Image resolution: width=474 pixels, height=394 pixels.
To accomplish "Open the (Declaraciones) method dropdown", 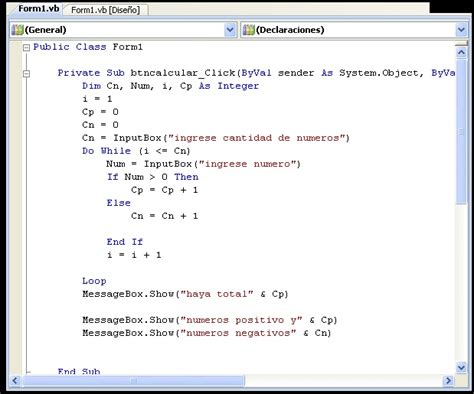I will pos(461,30).
